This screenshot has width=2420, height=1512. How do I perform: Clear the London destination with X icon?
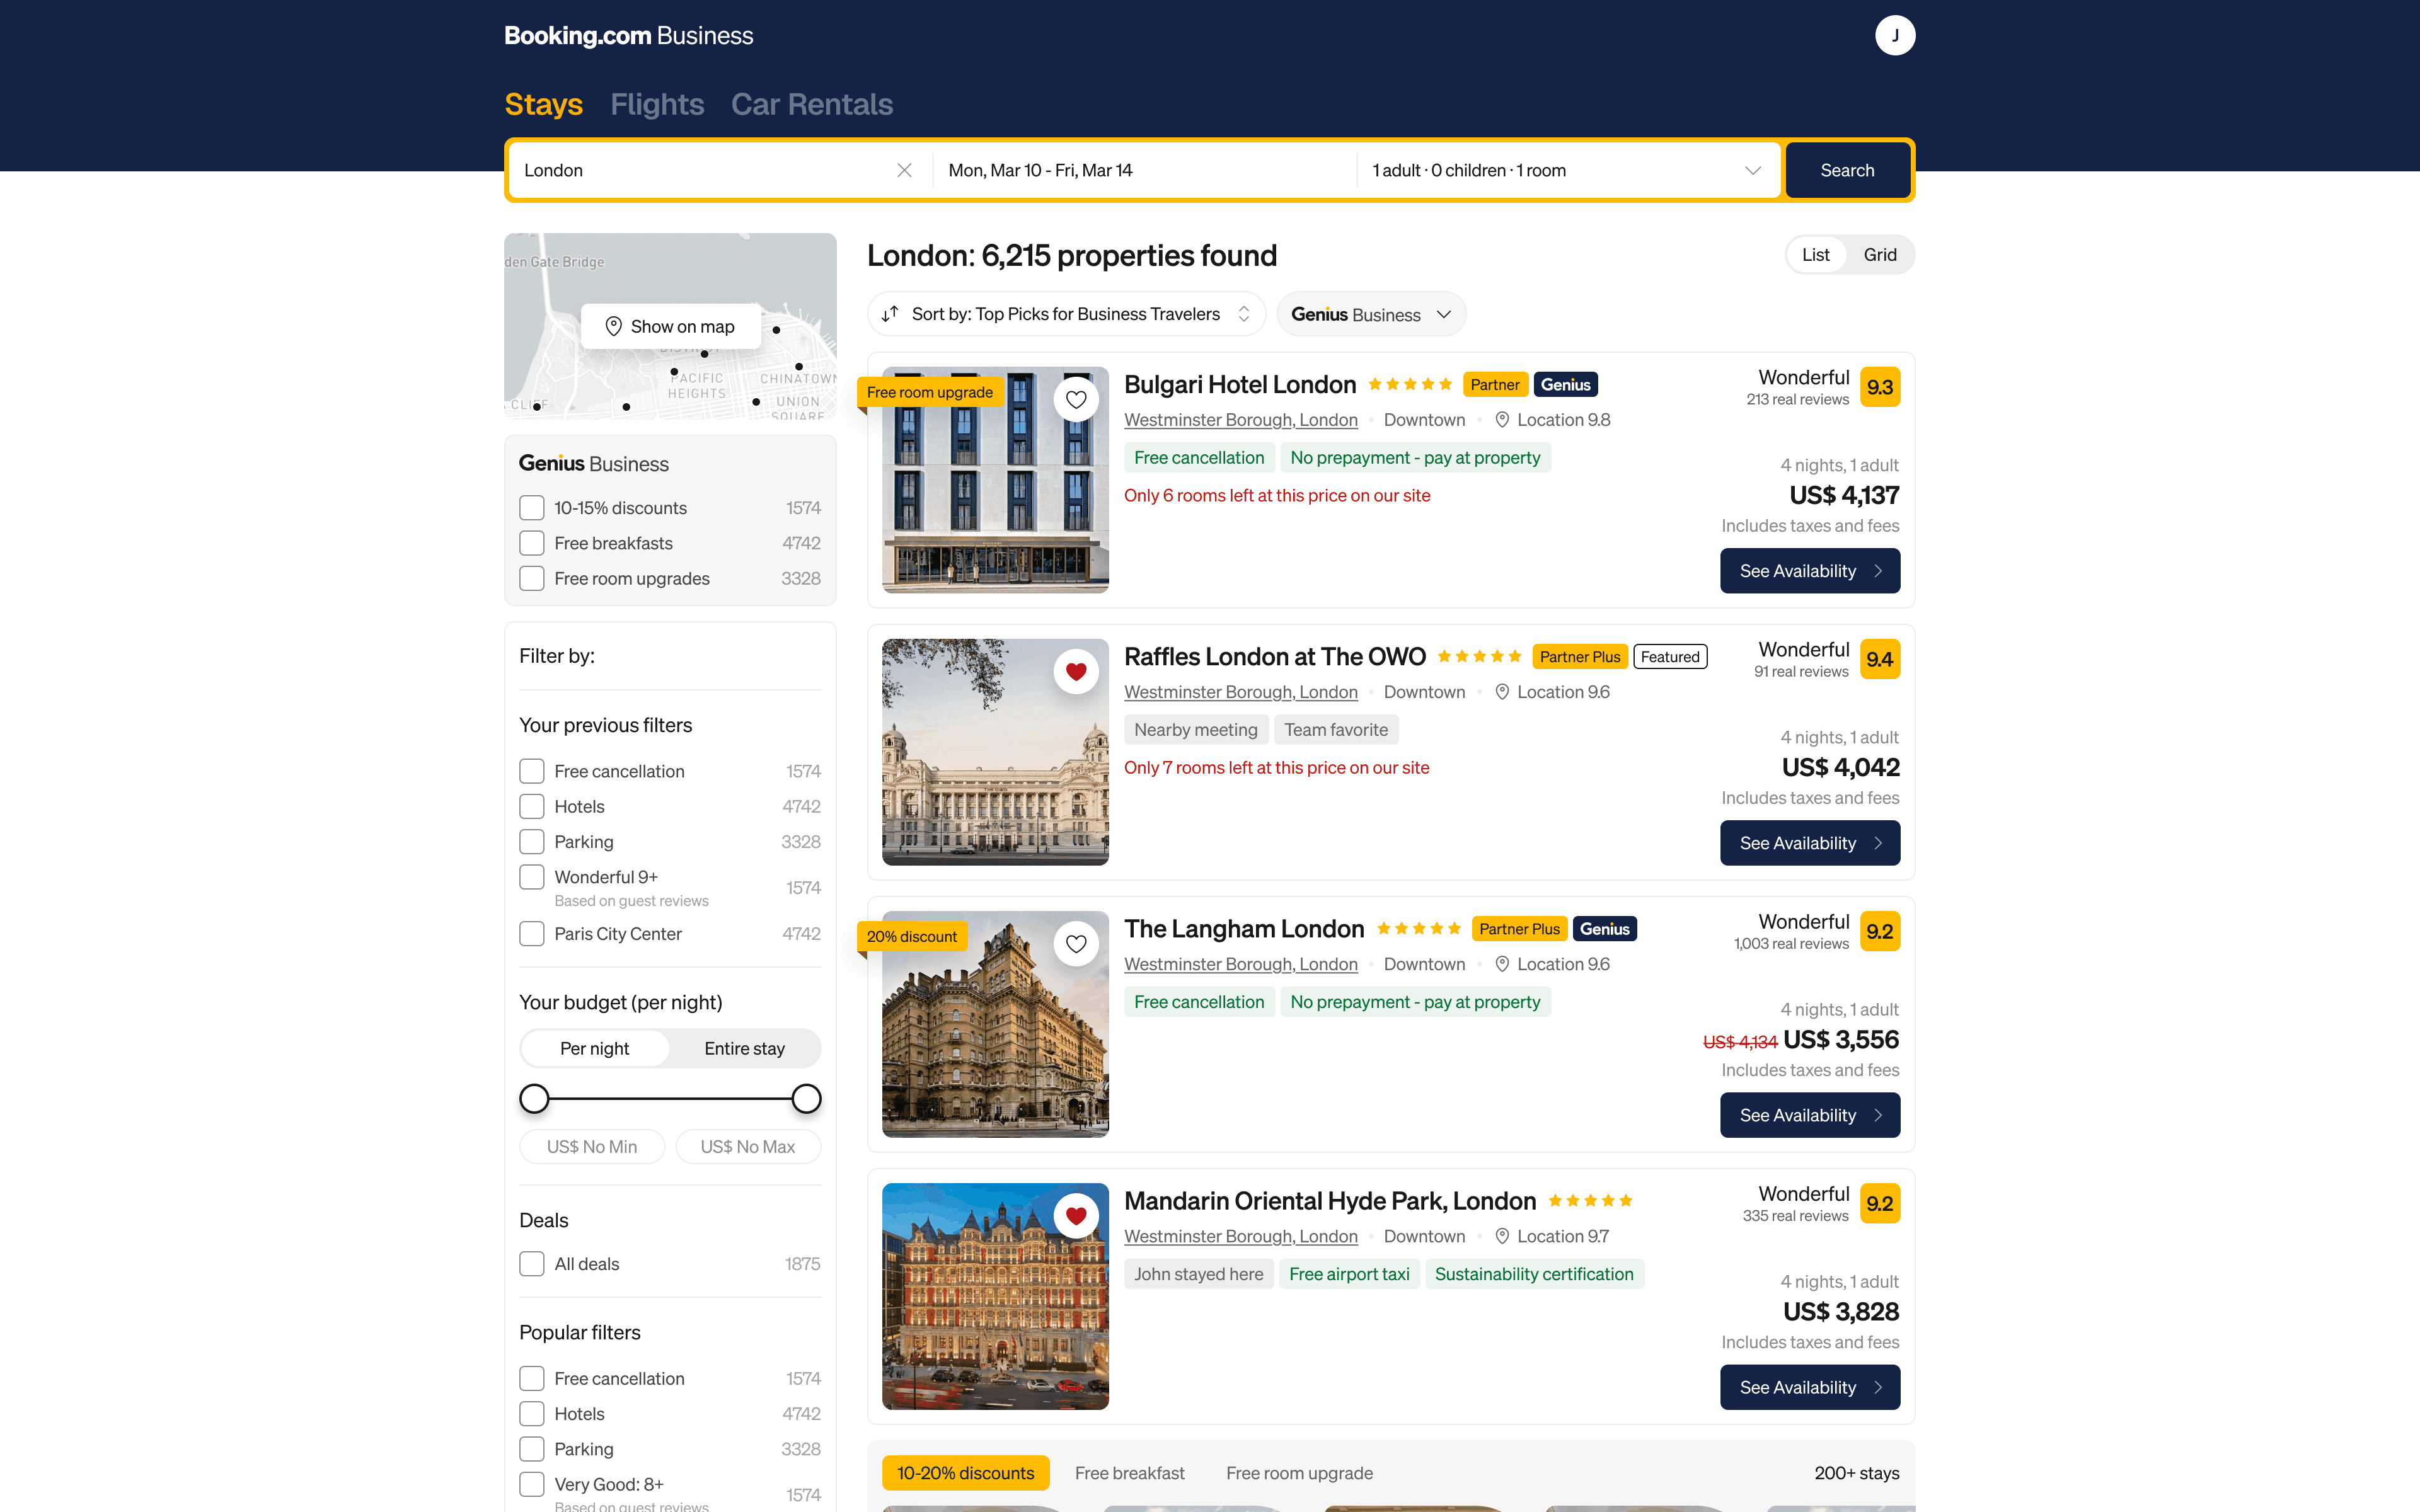pyautogui.click(x=904, y=170)
